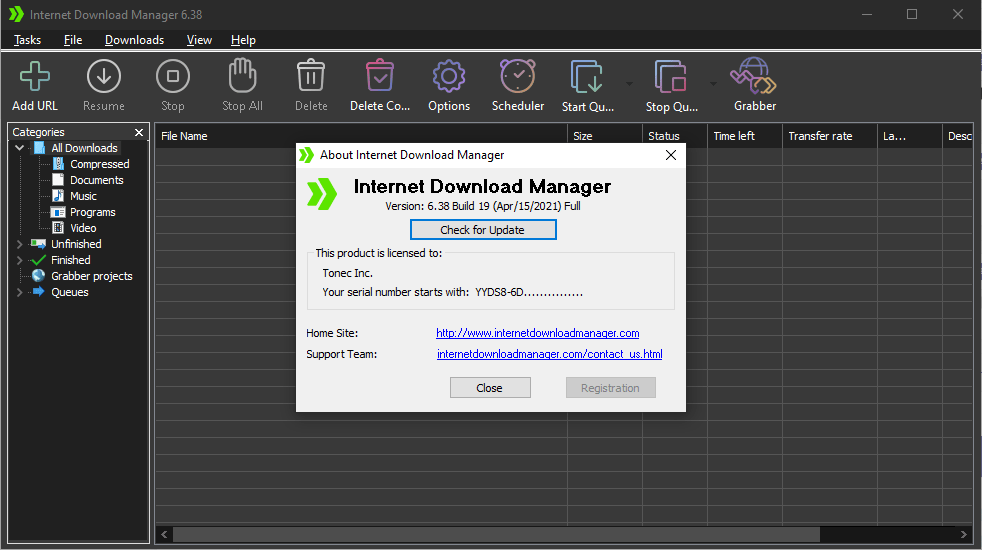Open the View menu
This screenshot has width=982, height=550.
pyautogui.click(x=199, y=40)
